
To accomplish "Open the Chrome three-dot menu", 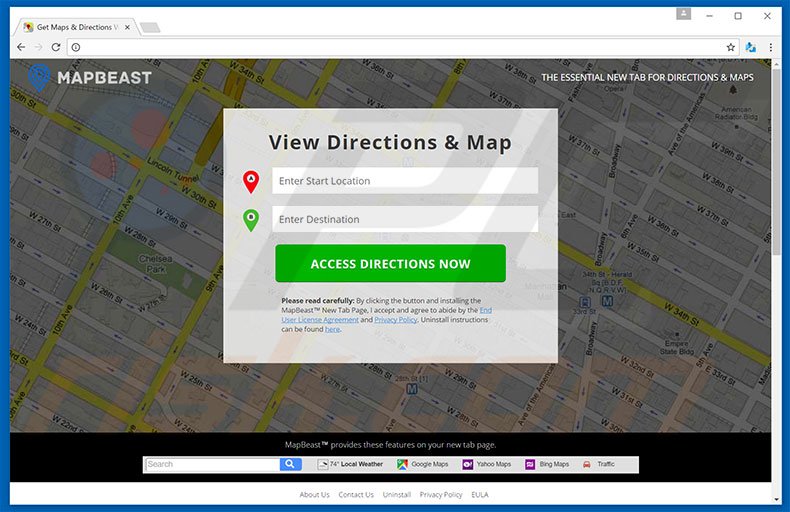I will [770, 47].
